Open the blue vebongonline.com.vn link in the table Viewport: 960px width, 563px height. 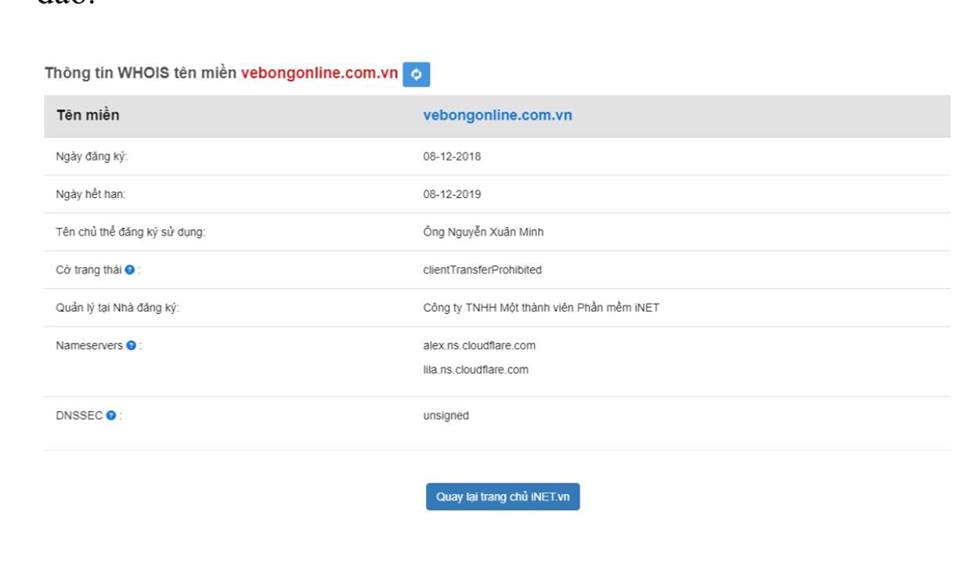(497, 115)
